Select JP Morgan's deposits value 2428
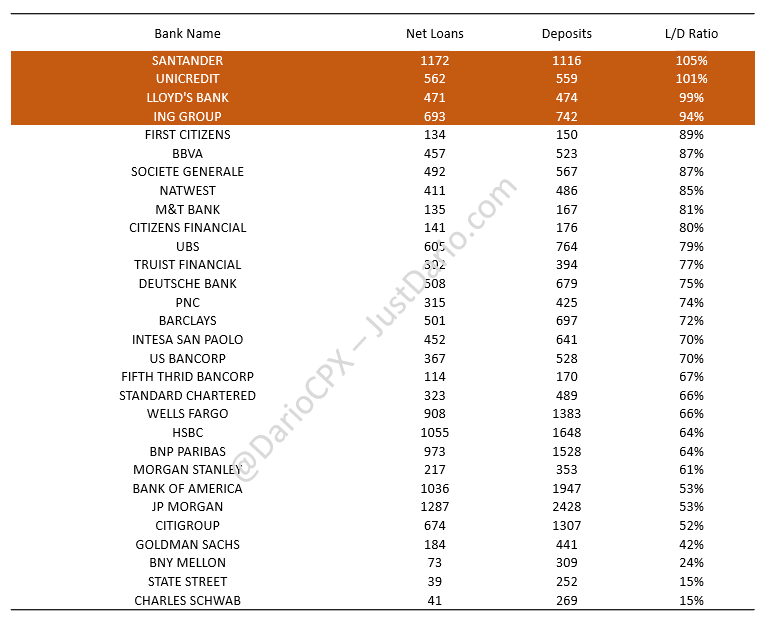This screenshot has height=622, width=772. pyautogui.click(x=566, y=507)
